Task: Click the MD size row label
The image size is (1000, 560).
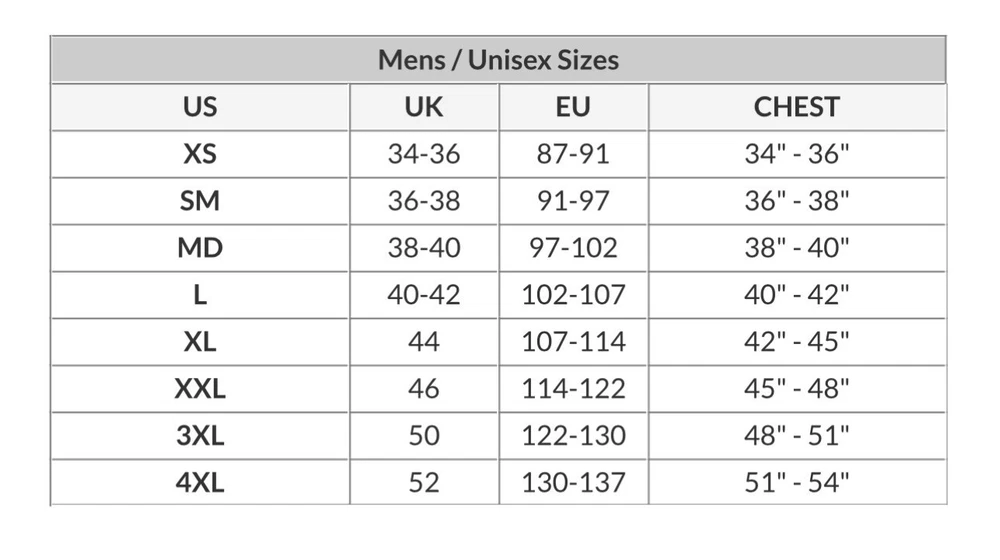Action: tap(200, 248)
